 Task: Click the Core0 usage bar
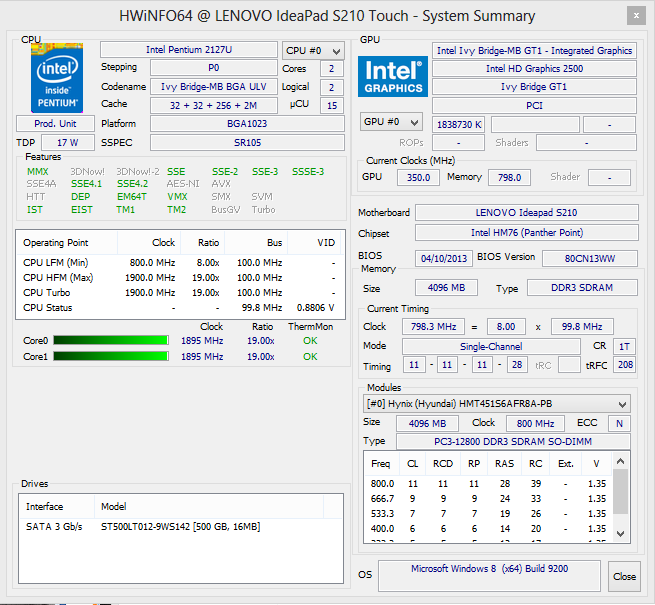click(x=111, y=341)
